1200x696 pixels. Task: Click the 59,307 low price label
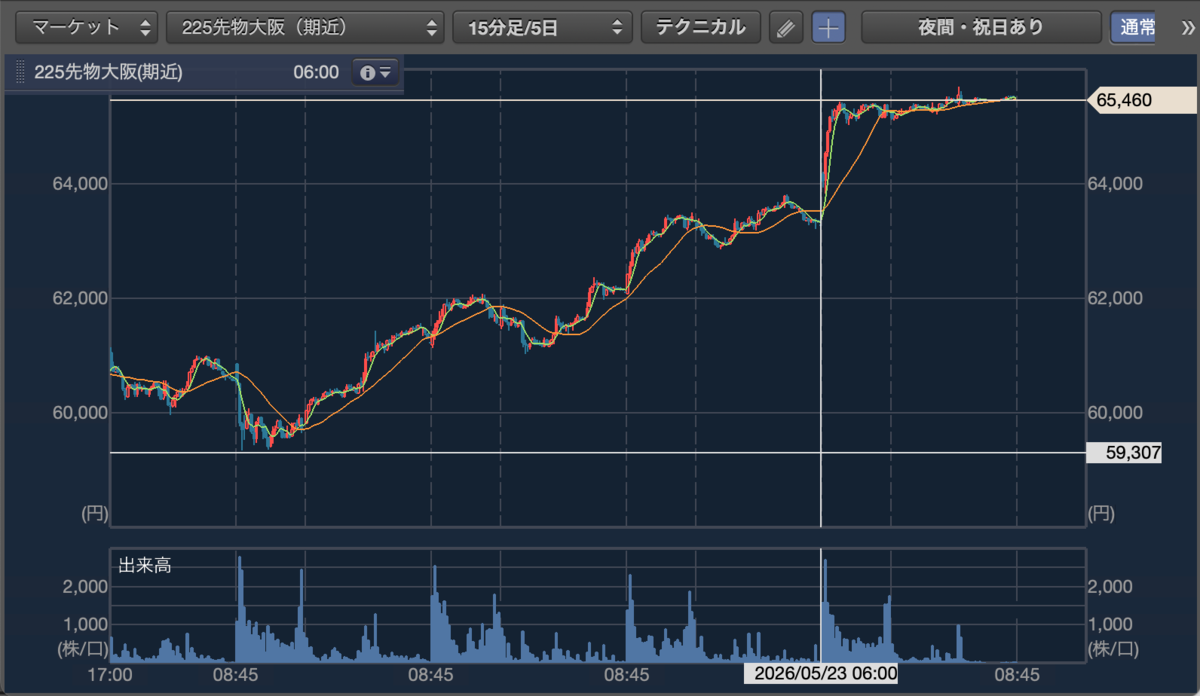point(1125,452)
